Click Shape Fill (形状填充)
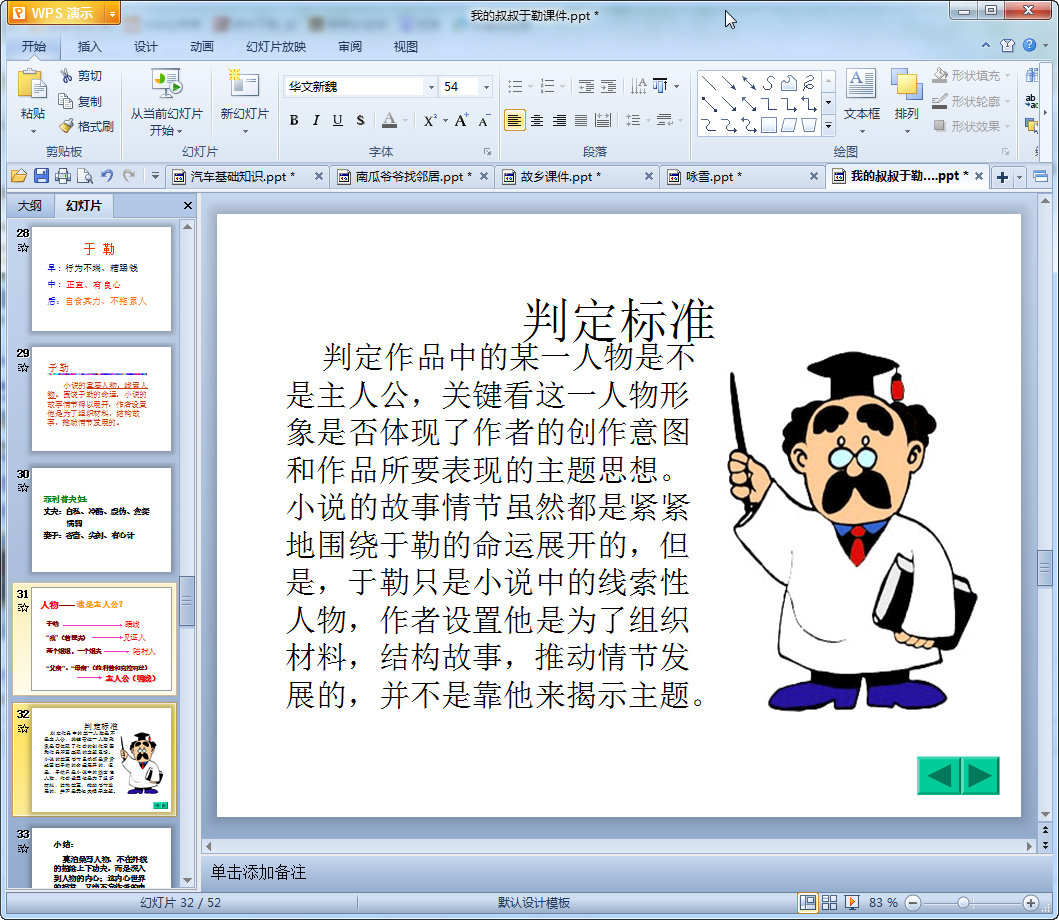1059x920 pixels. point(971,75)
